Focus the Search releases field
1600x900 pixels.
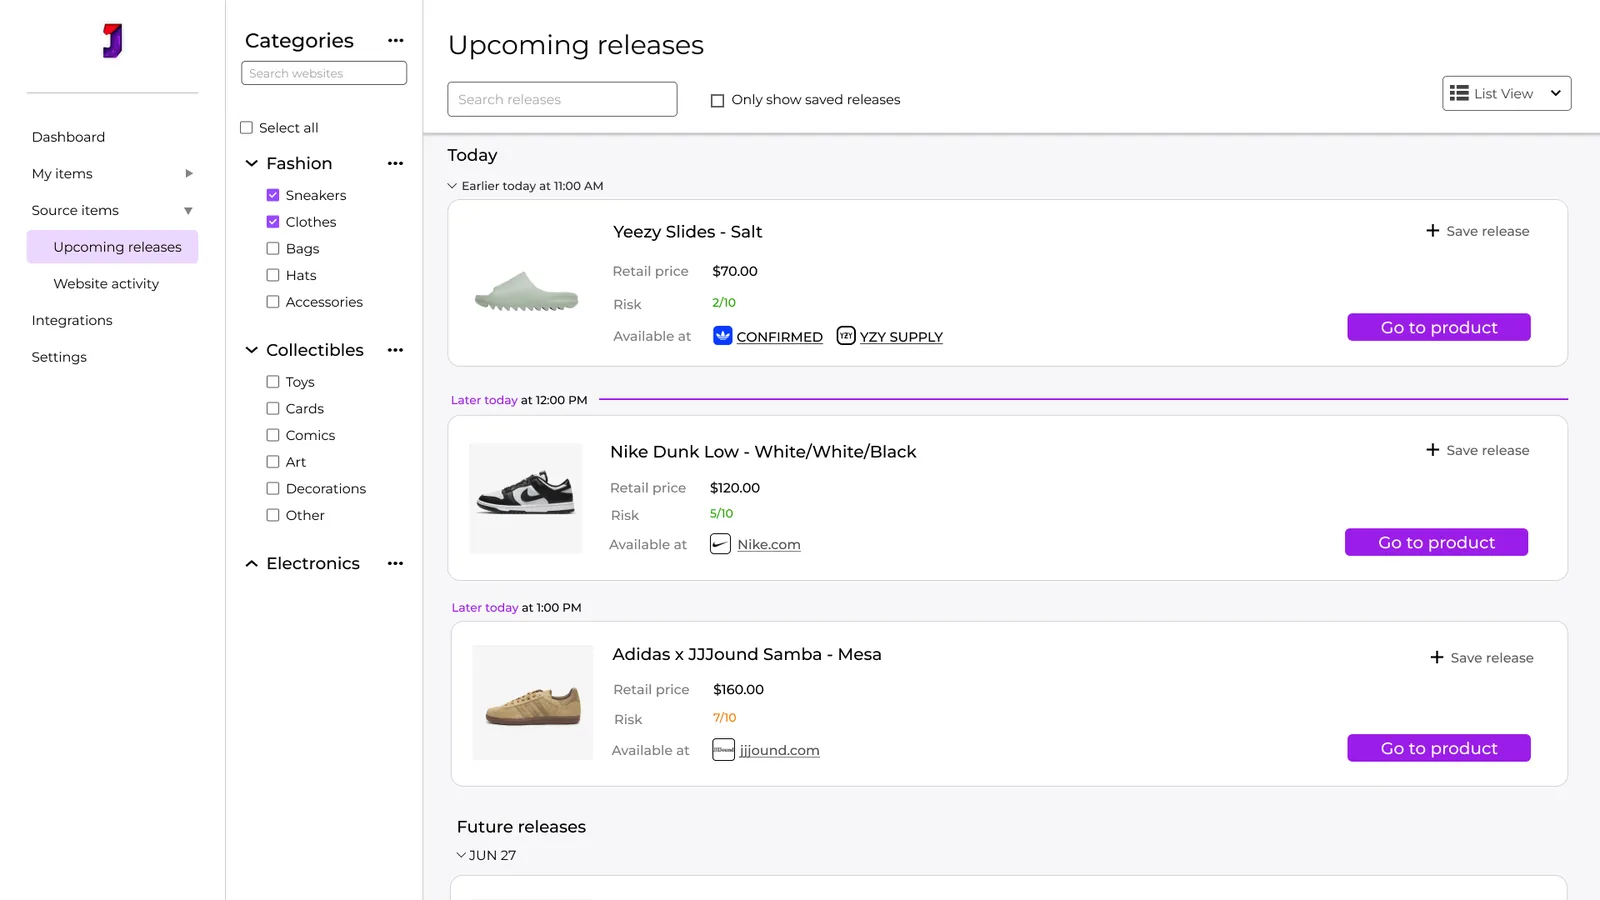point(562,99)
